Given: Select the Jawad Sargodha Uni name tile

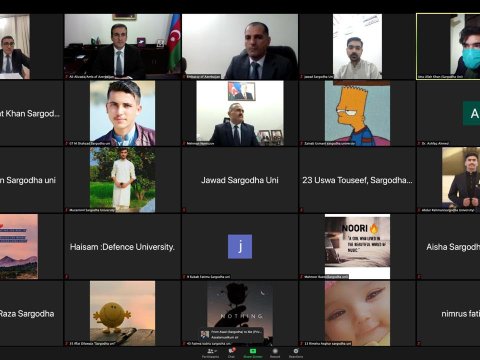Looking at the screenshot, I should [x=240, y=180].
